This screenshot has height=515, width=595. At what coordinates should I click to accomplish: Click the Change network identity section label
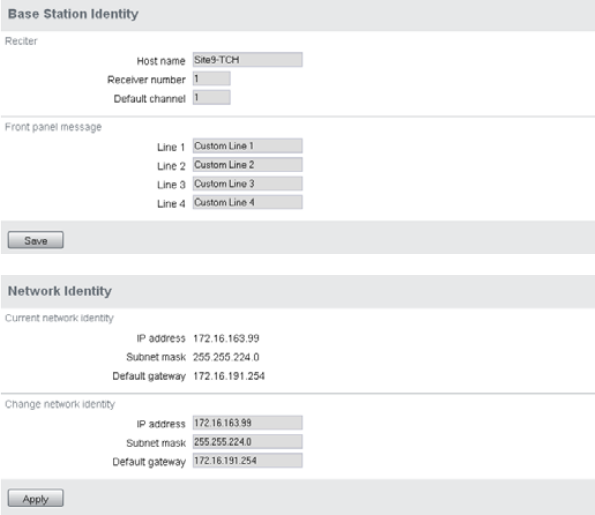pyautogui.click(x=60, y=404)
